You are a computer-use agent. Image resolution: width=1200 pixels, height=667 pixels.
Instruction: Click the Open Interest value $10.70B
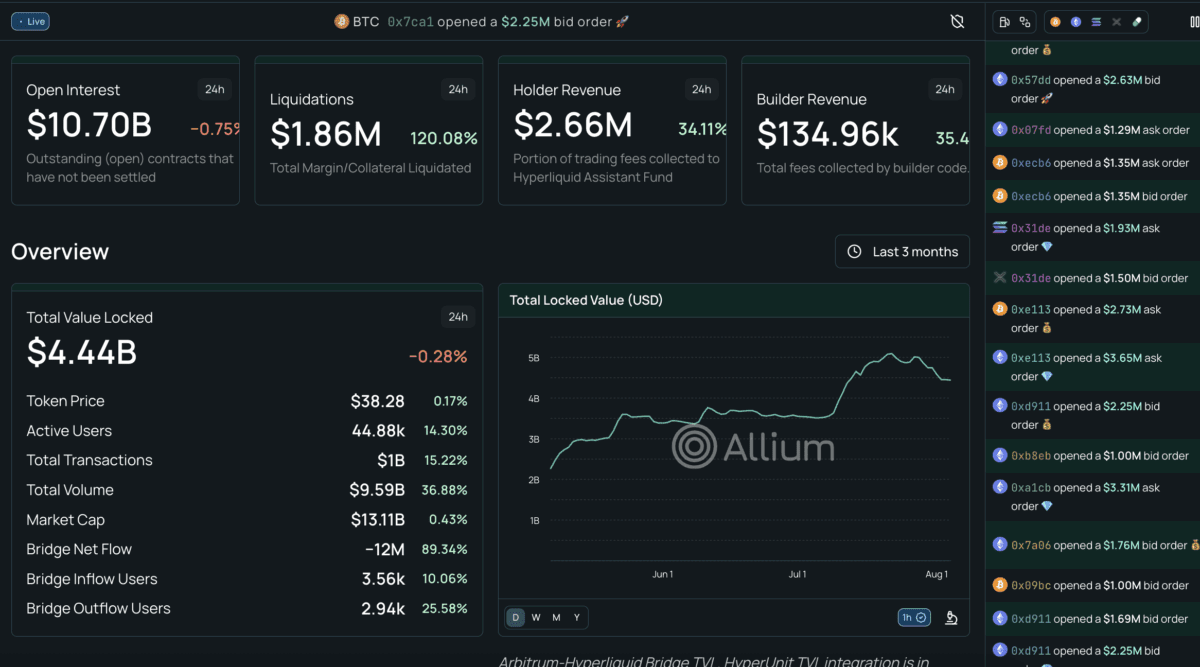89,126
